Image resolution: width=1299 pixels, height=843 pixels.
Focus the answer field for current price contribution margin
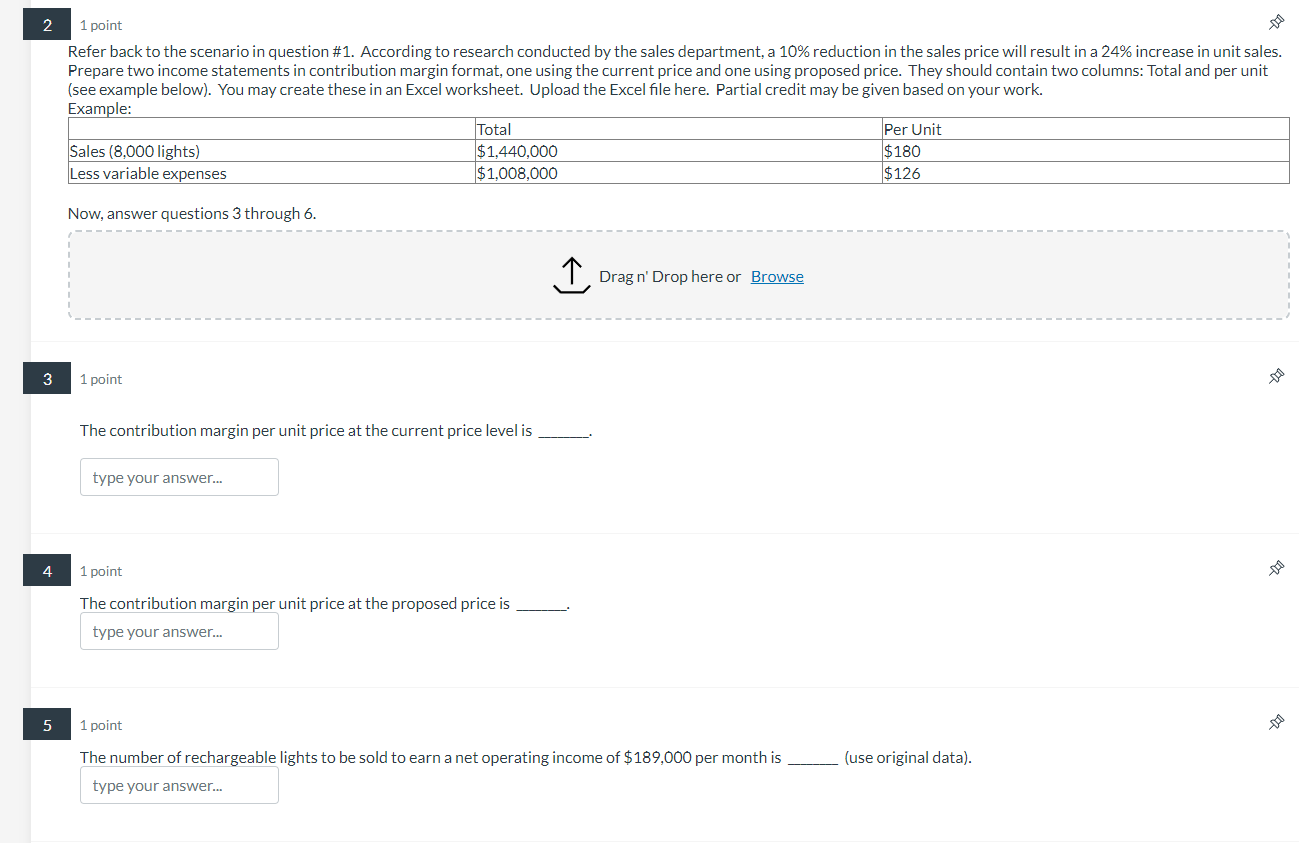coord(179,477)
